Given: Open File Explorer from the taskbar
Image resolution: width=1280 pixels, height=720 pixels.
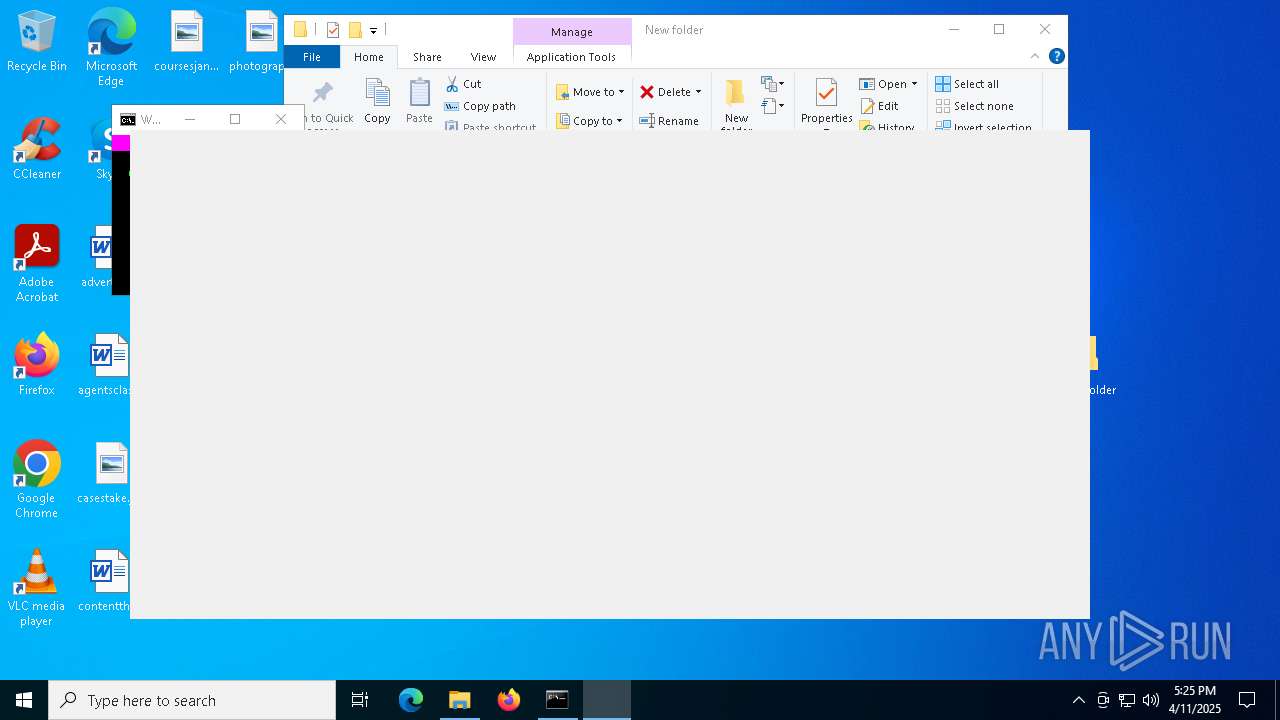Looking at the screenshot, I should click(459, 700).
